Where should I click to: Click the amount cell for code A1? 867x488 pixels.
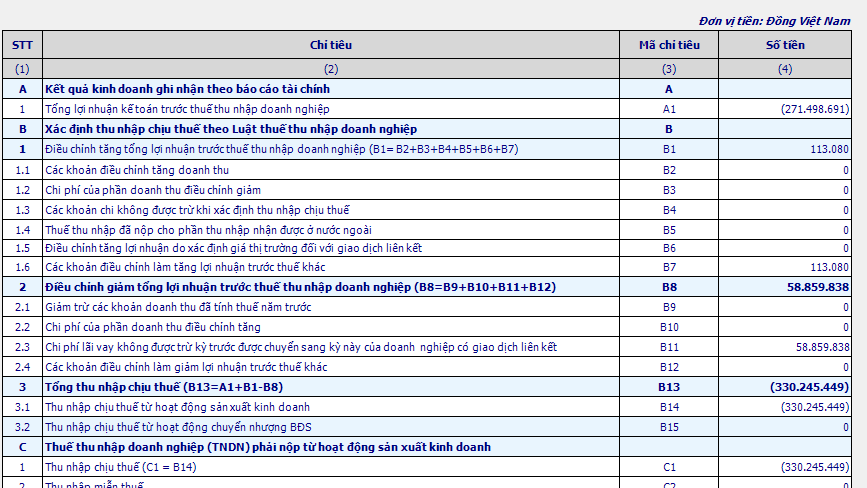pyautogui.click(x=785, y=109)
